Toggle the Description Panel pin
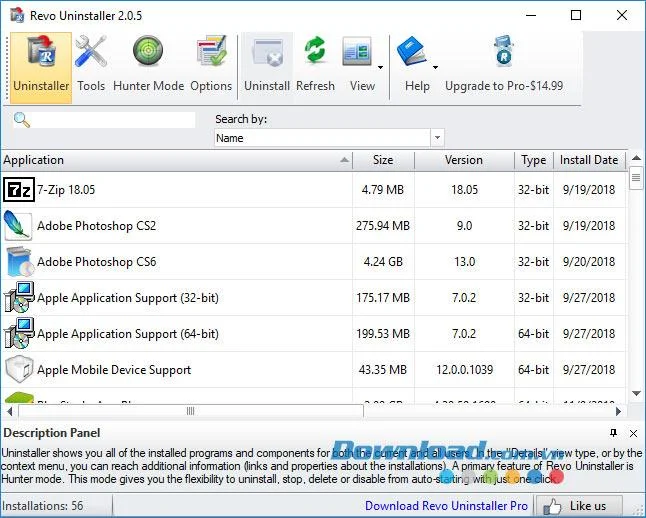The image size is (646, 518). 613,433
